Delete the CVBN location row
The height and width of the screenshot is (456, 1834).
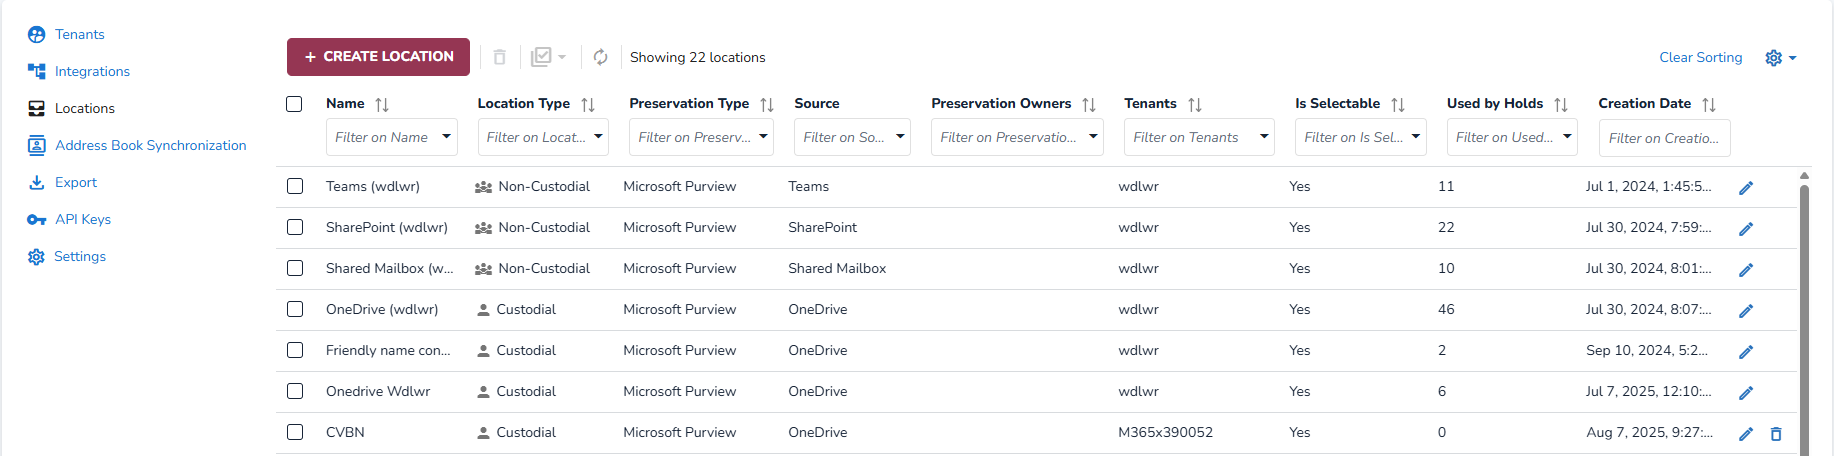(1776, 434)
